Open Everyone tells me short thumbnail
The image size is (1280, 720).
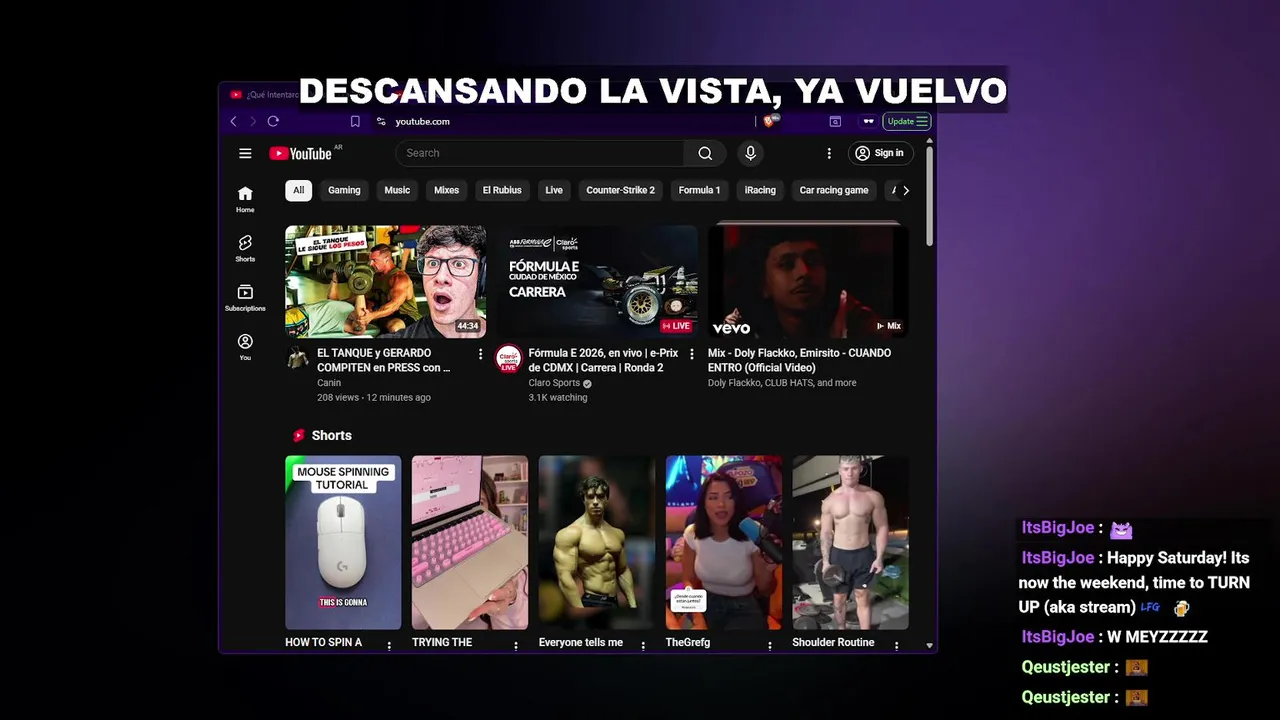[597, 543]
